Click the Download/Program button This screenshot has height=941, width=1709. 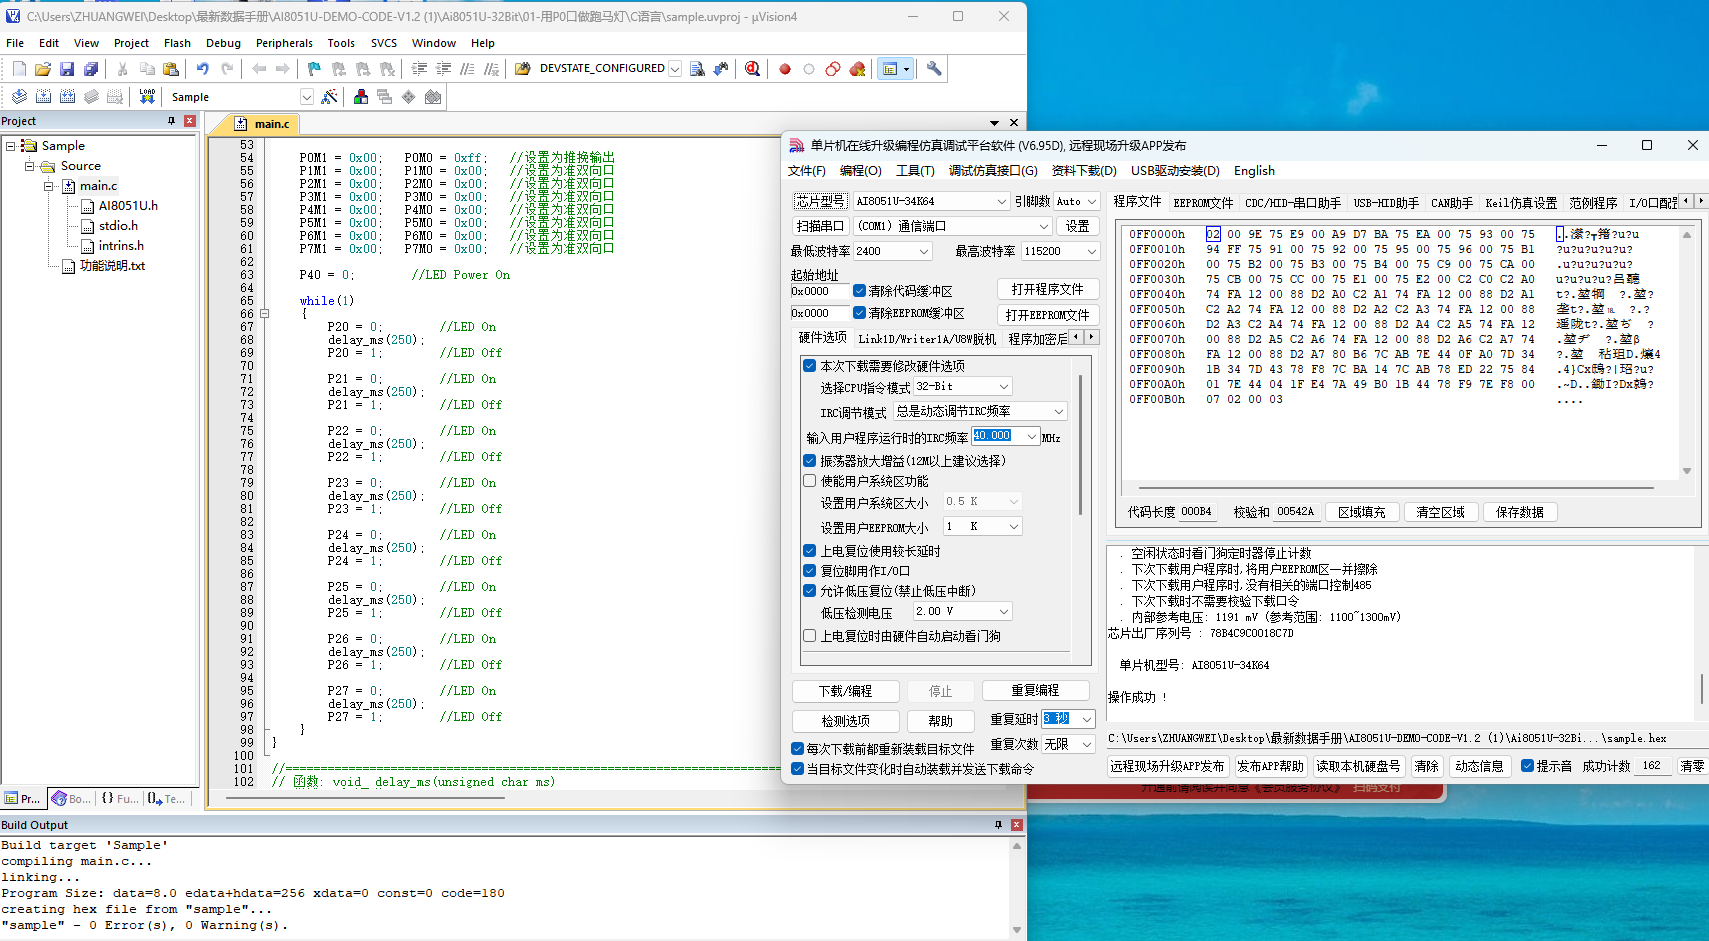coord(845,691)
